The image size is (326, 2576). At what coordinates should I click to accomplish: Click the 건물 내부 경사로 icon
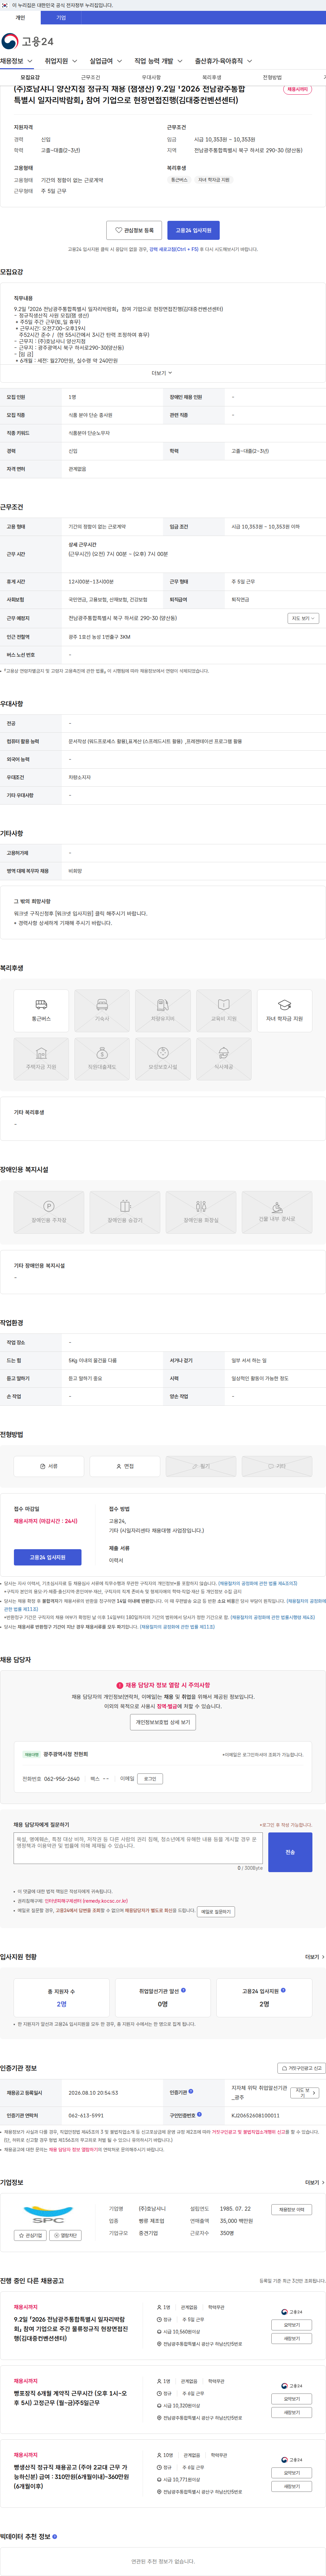tap(277, 1212)
